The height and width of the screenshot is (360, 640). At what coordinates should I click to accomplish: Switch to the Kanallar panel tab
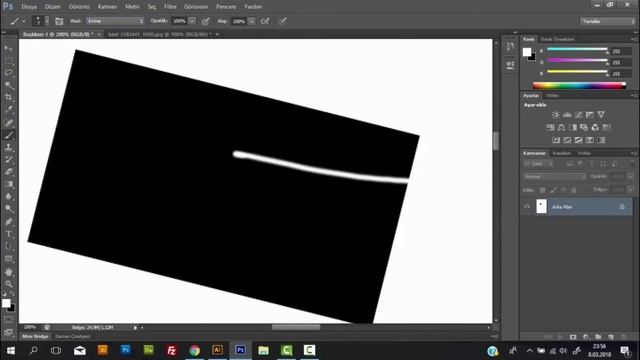[561, 153]
